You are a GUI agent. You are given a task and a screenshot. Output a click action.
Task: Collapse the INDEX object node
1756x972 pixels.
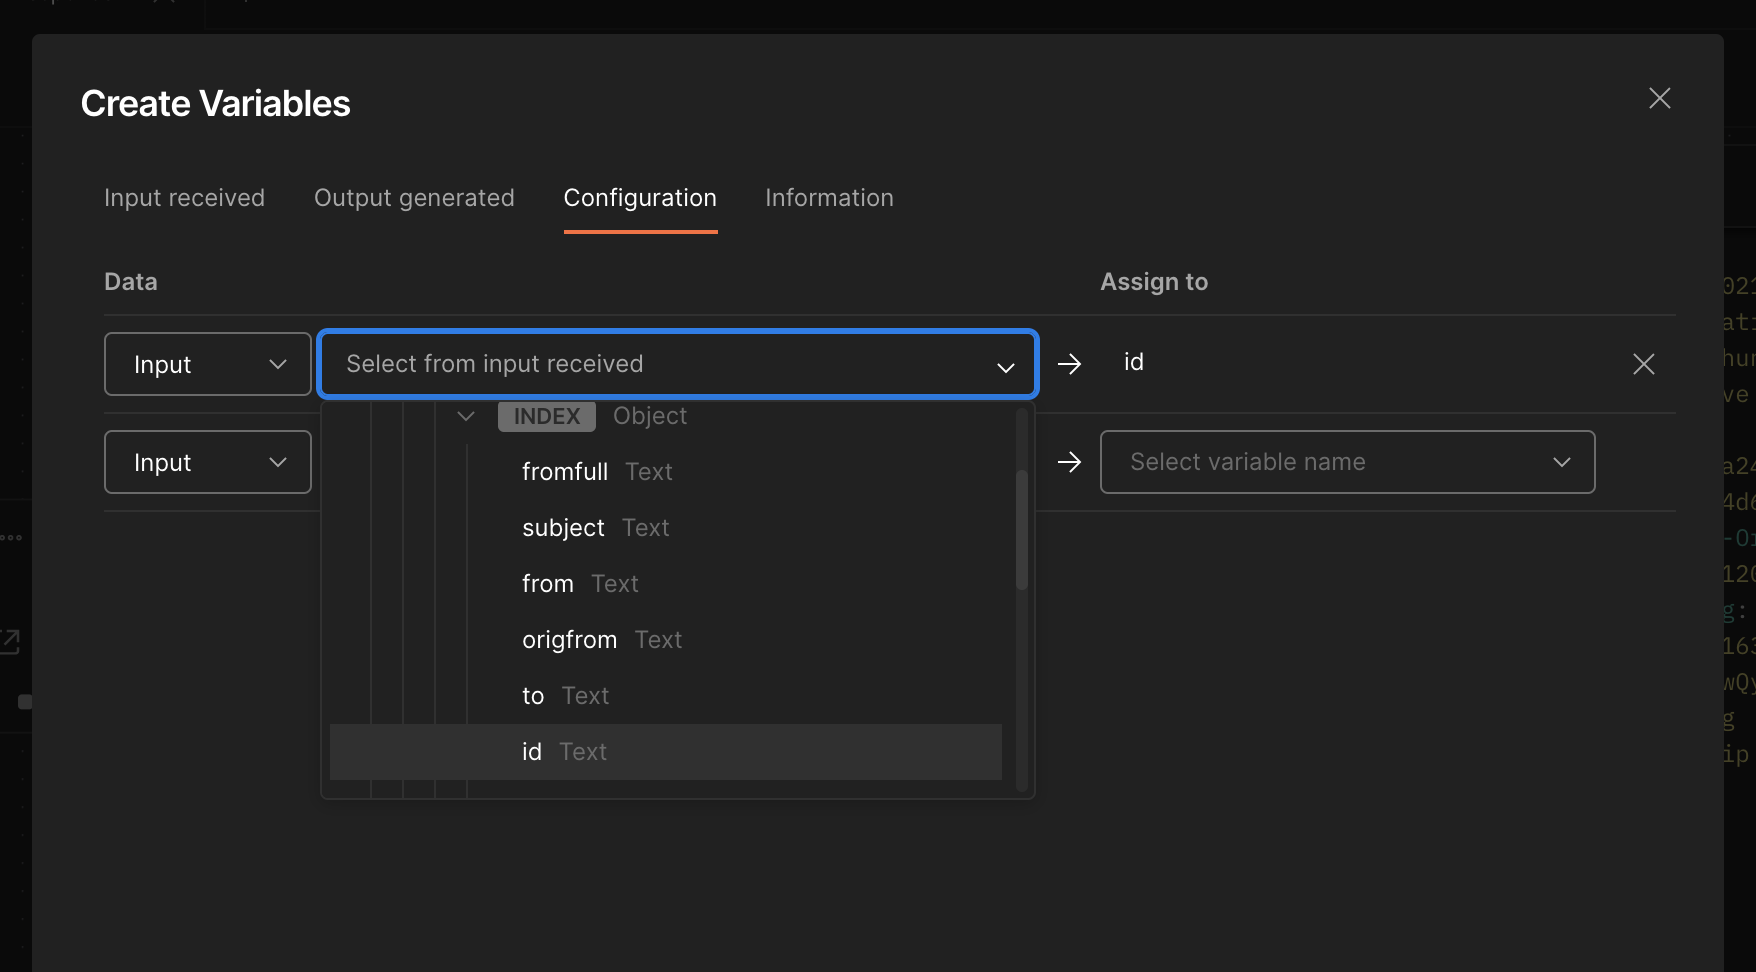pyautogui.click(x=466, y=416)
